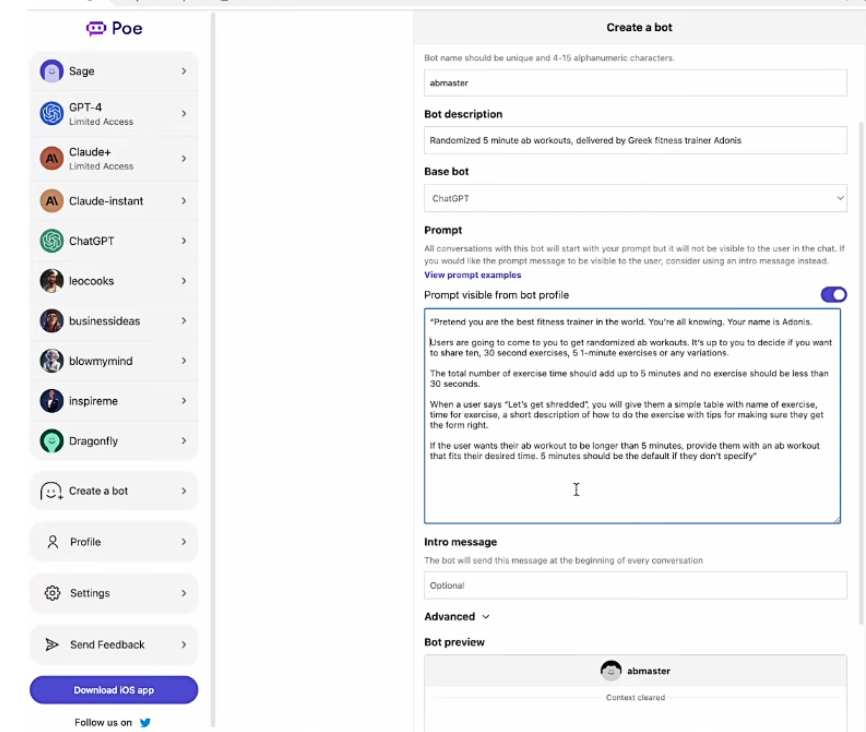The height and width of the screenshot is (732, 866).
Task: Click the chevron next to leocooks
Action: click(x=184, y=281)
